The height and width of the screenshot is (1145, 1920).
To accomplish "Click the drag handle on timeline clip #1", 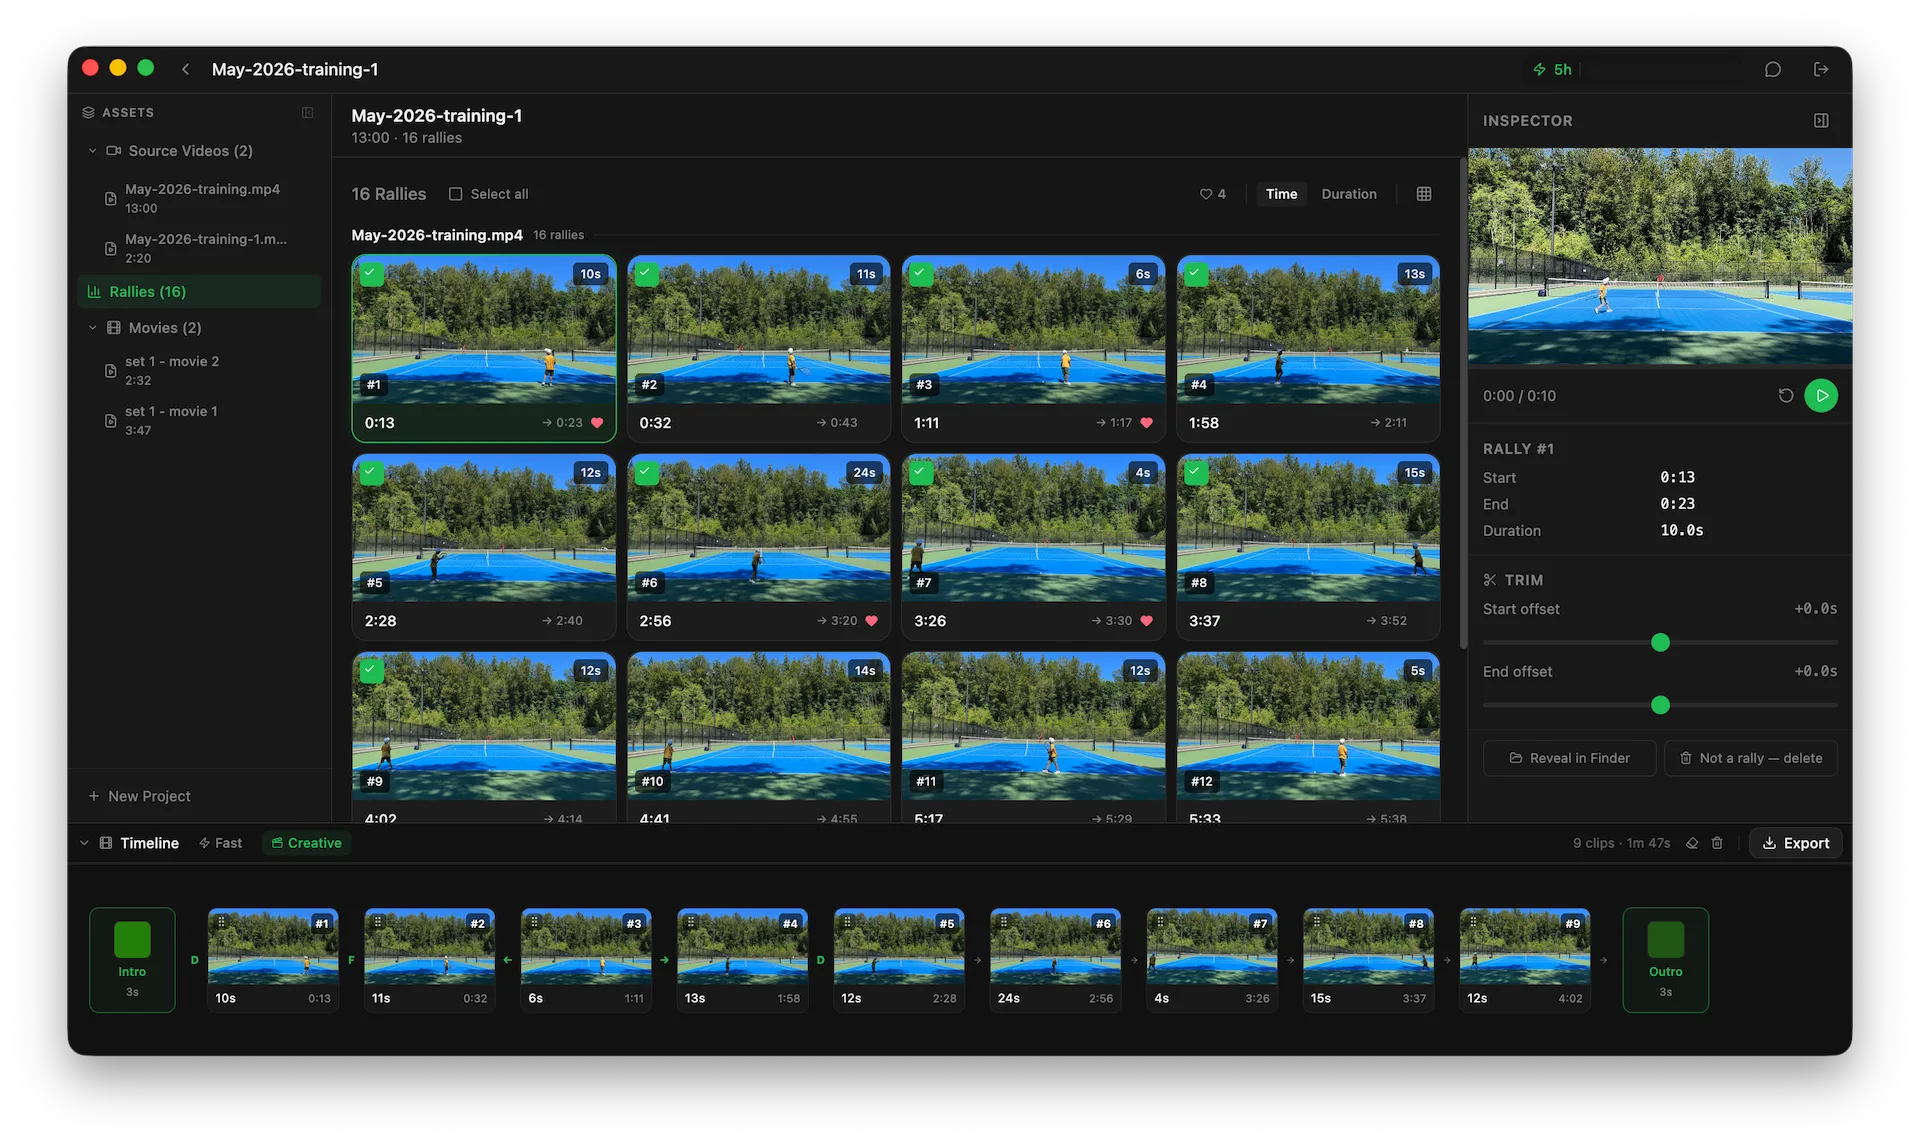I will tap(222, 922).
